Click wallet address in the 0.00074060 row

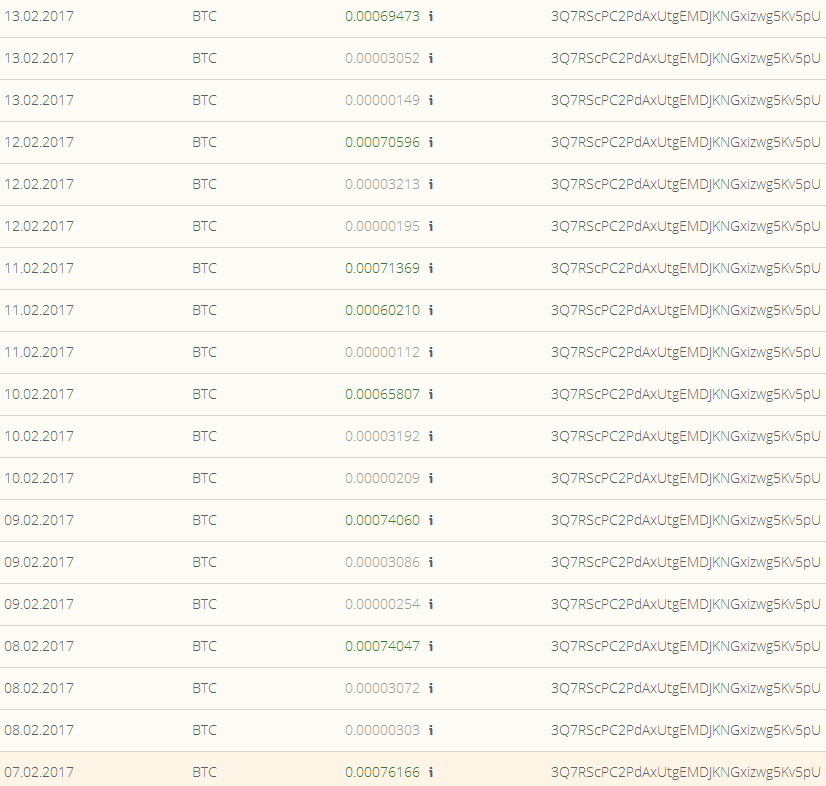tap(686, 520)
